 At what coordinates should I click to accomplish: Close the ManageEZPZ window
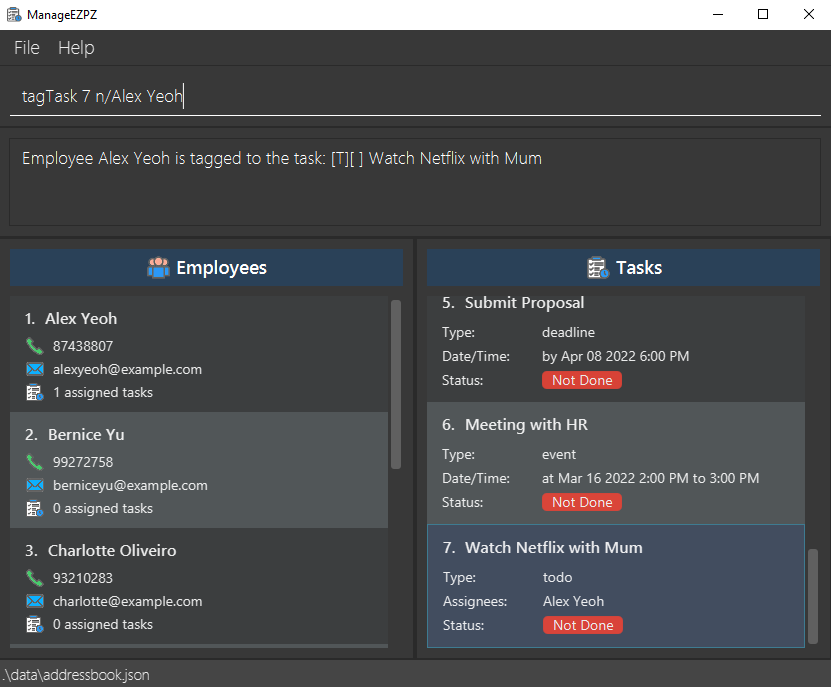point(808,14)
